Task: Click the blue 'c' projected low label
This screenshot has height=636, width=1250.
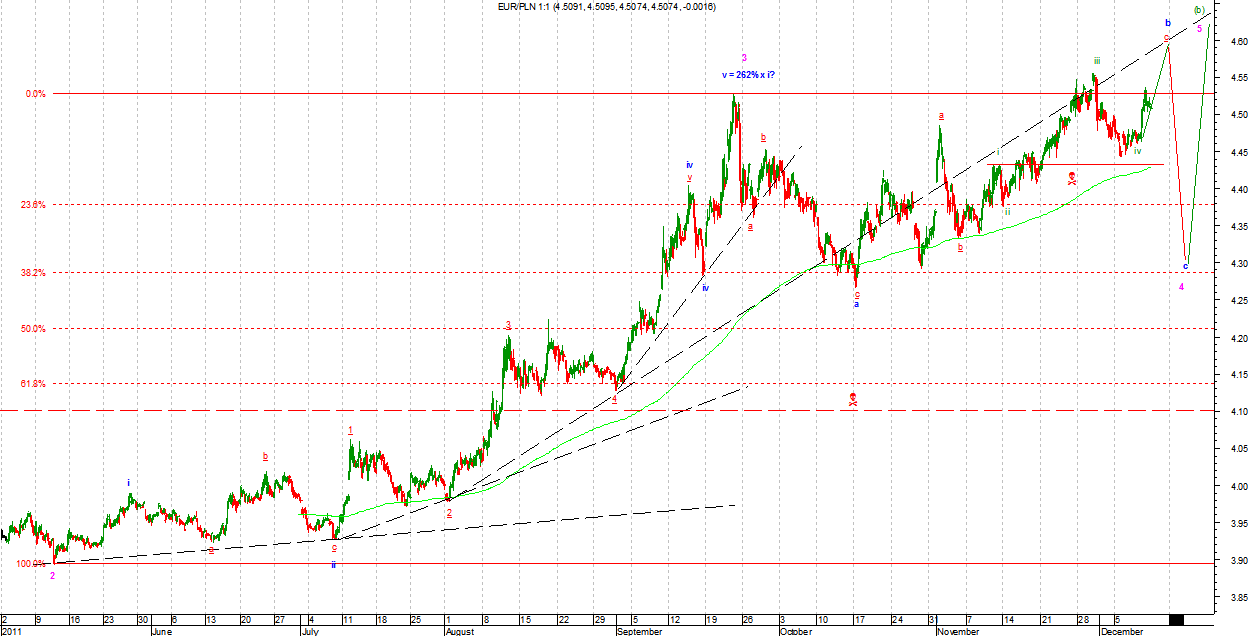Action: (1186, 266)
